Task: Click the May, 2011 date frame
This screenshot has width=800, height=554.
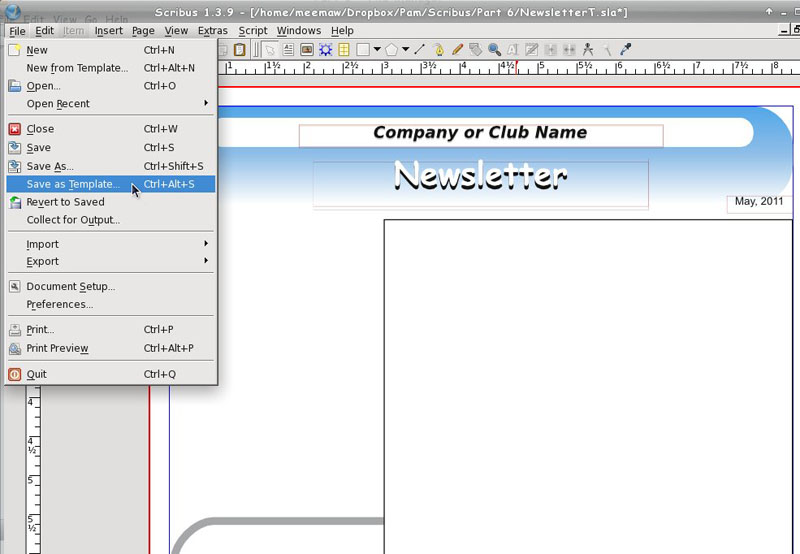Action: click(x=759, y=204)
